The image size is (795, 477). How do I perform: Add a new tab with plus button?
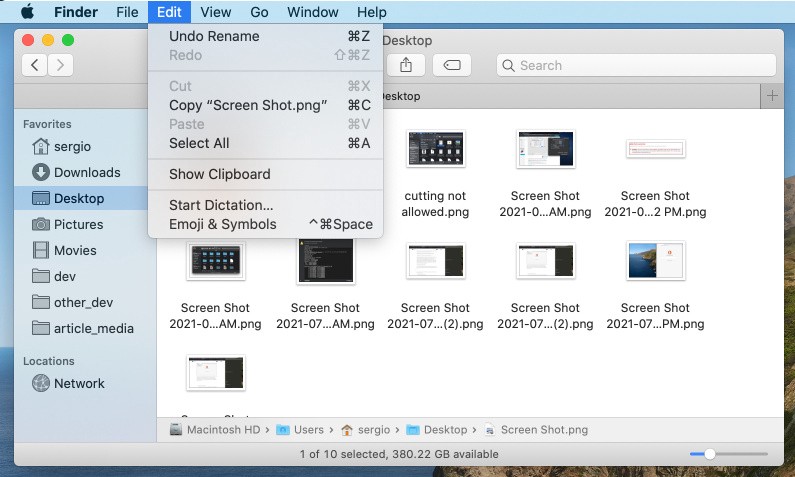771,96
